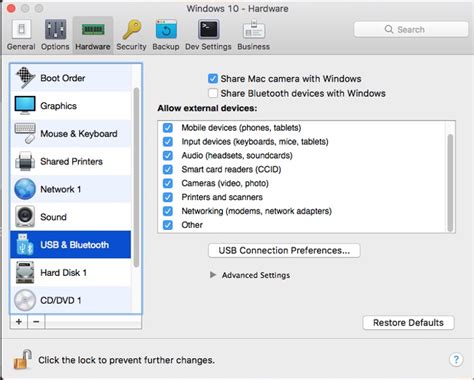Select Graphics monitor item in sidebar
This screenshot has height=380, width=474.
71,106
